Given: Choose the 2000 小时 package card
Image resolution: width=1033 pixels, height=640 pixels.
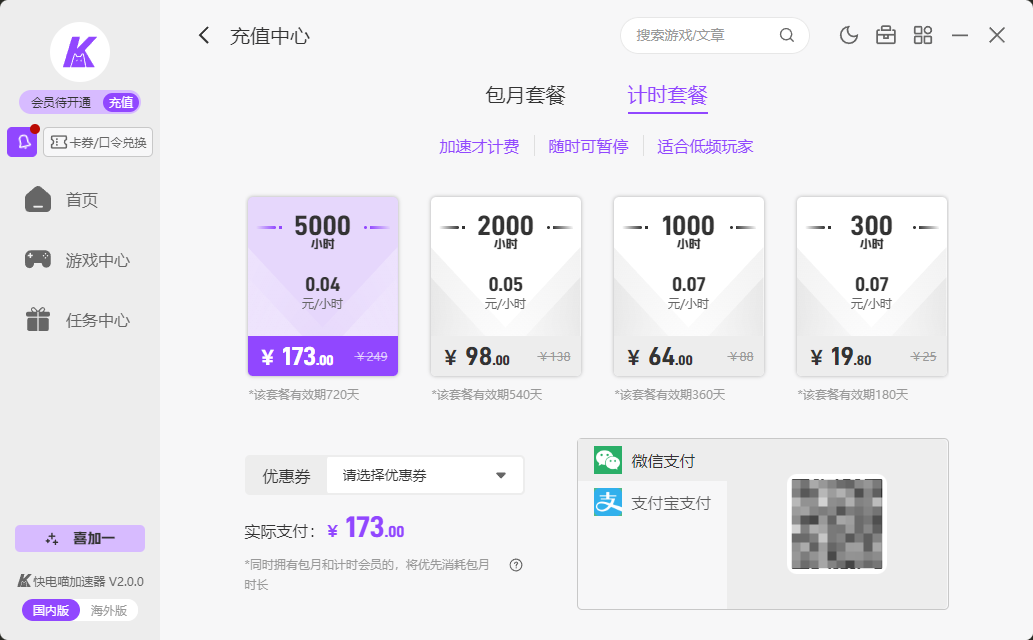Looking at the screenshot, I should tap(506, 286).
